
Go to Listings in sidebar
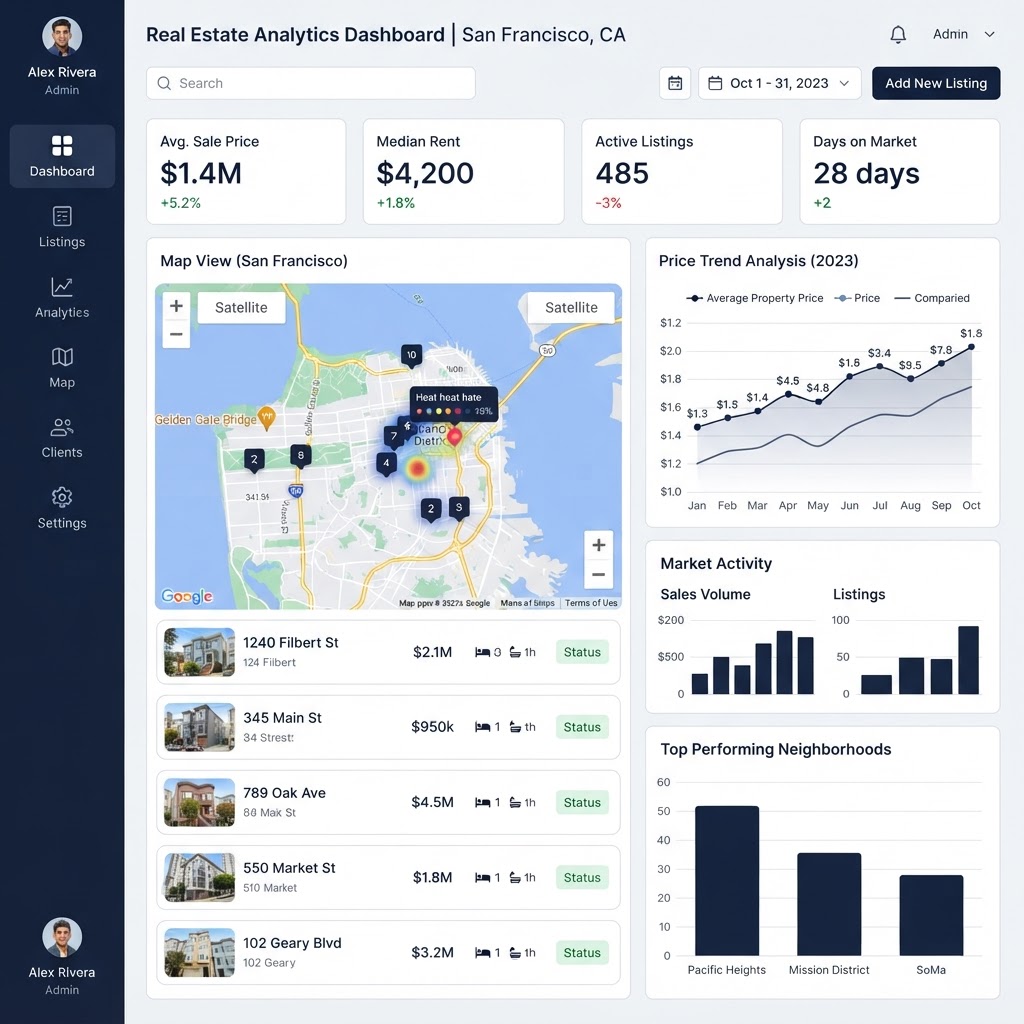pyautogui.click(x=62, y=227)
